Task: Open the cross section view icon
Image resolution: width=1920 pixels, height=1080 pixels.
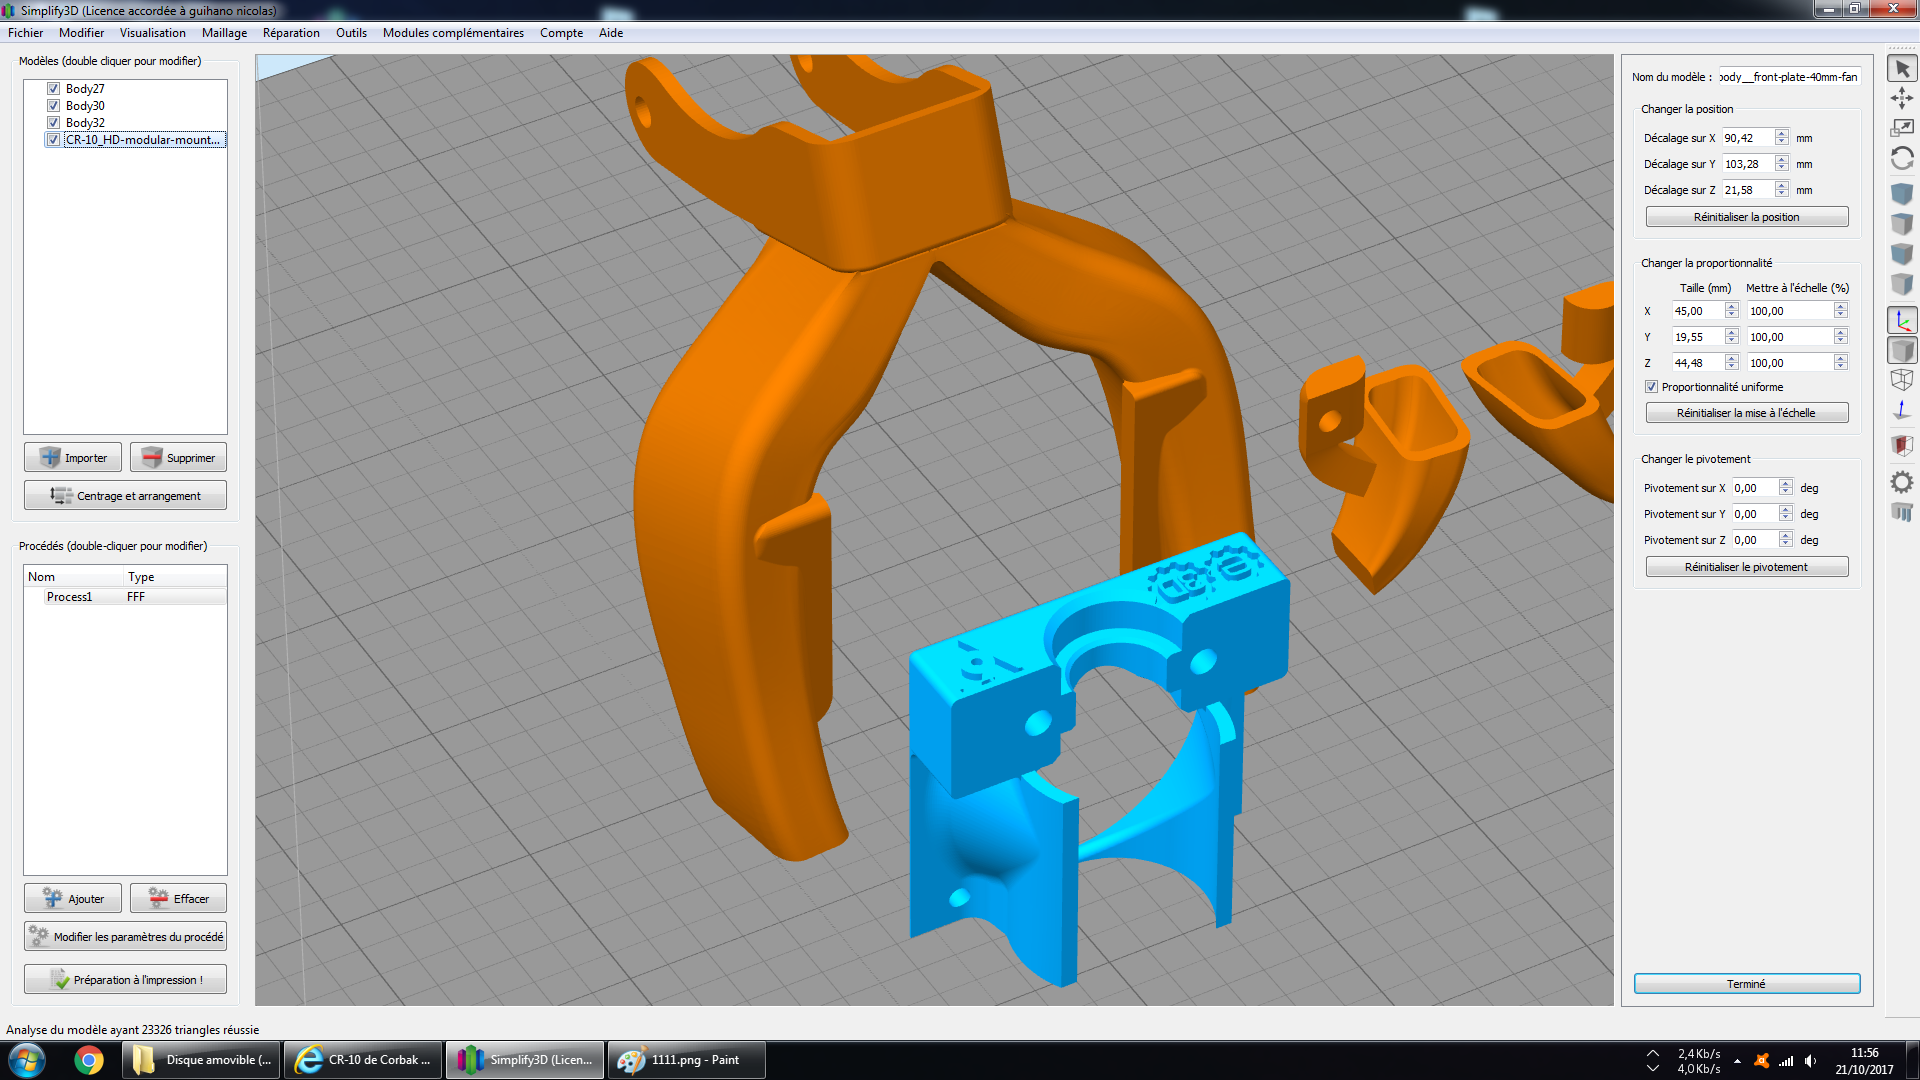Action: [1902, 445]
